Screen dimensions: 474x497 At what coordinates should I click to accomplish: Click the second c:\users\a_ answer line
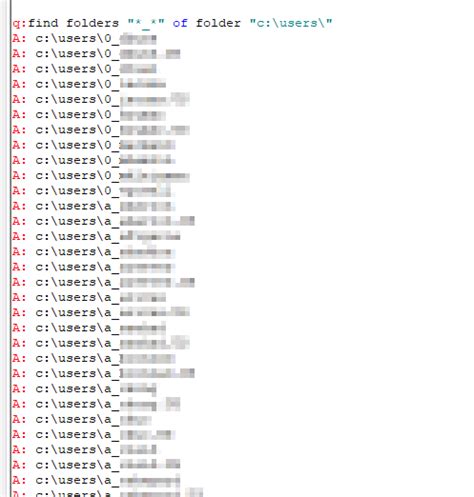(x=103, y=222)
